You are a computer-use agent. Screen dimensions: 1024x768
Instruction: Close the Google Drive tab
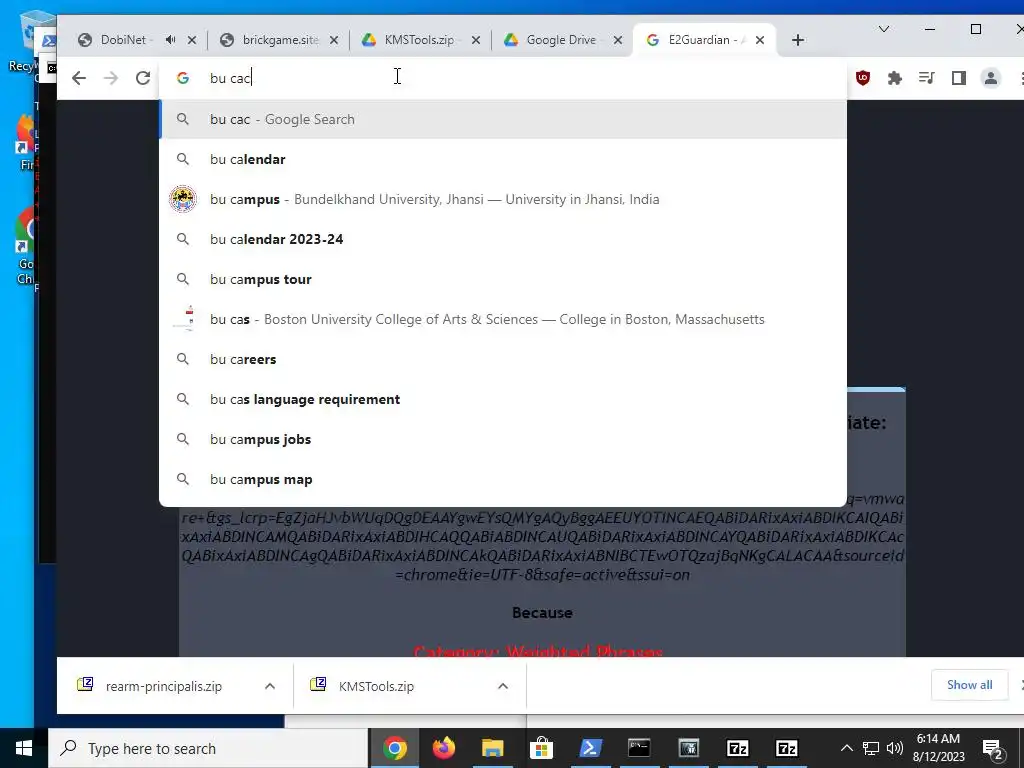[x=618, y=40]
